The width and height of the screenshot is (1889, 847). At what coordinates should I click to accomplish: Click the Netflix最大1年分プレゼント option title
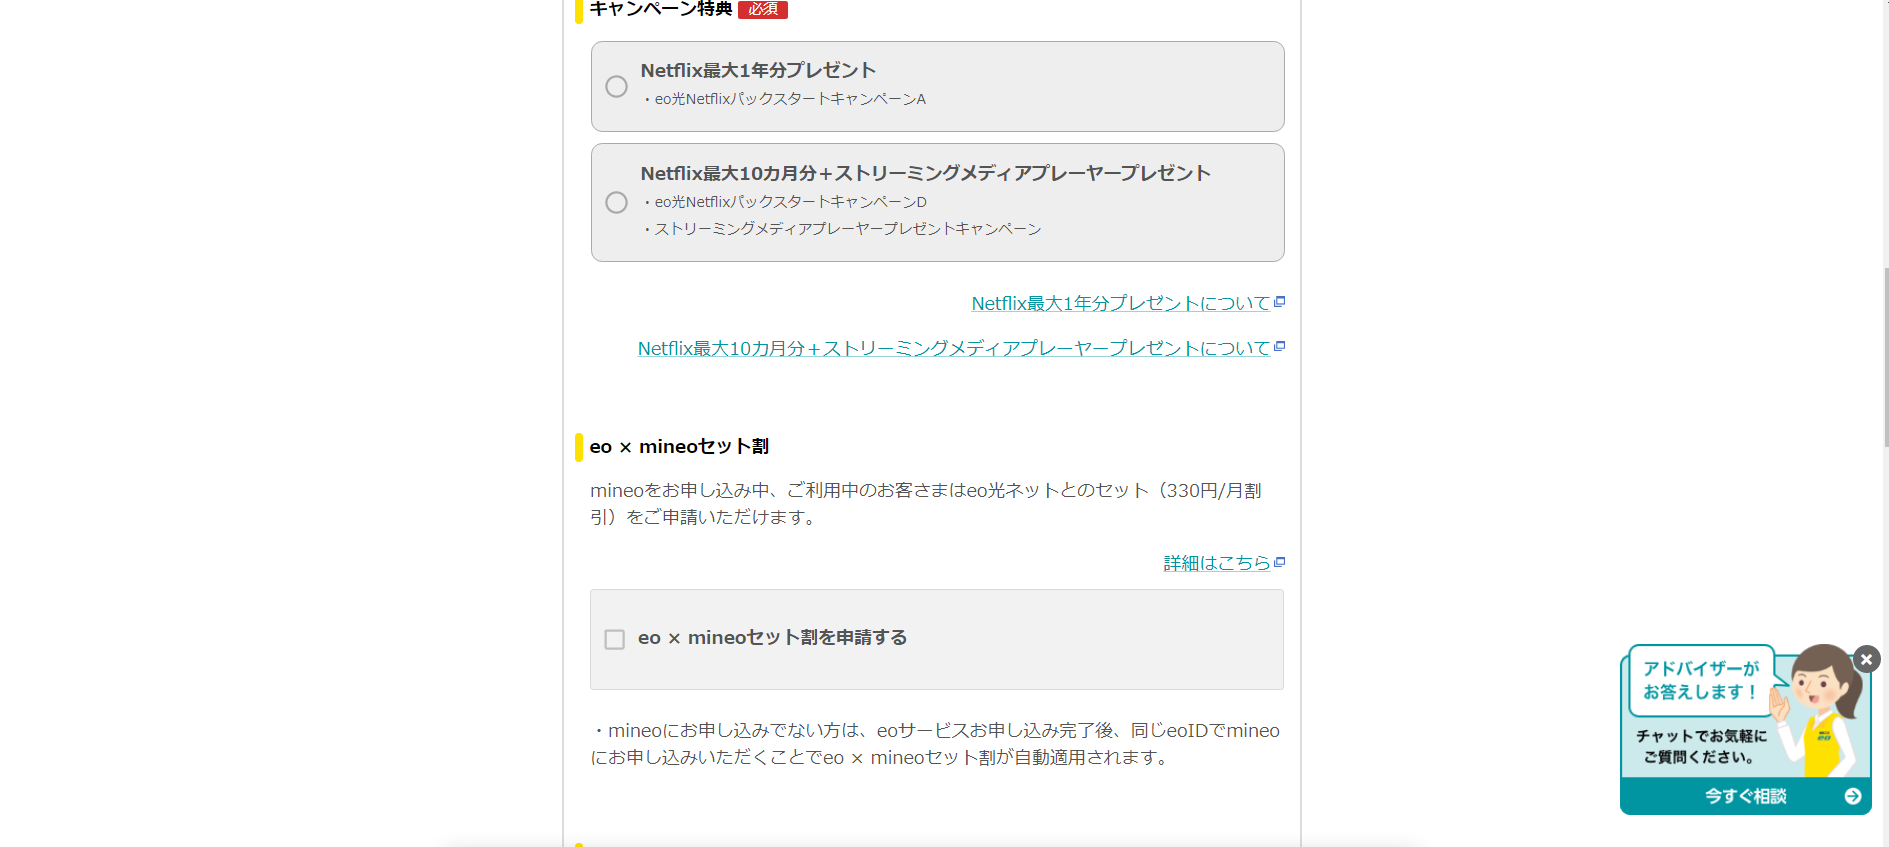tap(758, 70)
